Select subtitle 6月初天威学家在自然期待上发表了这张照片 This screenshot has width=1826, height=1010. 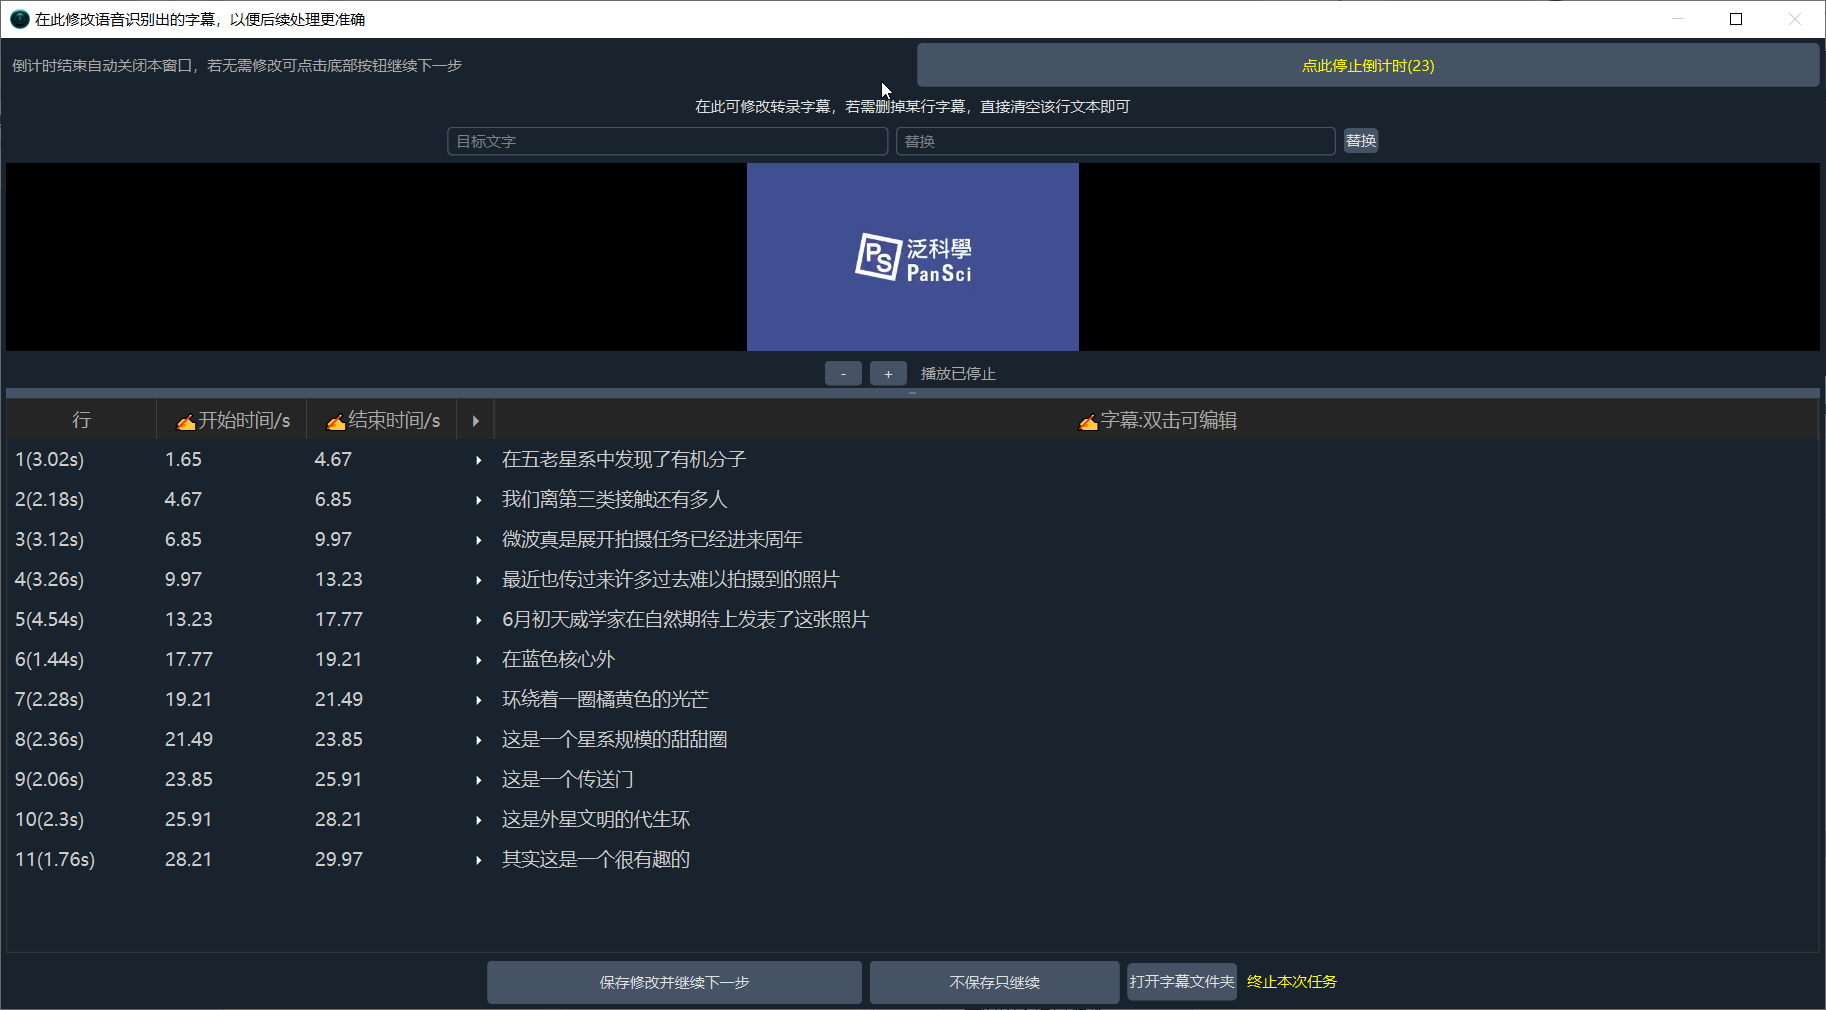(685, 620)
